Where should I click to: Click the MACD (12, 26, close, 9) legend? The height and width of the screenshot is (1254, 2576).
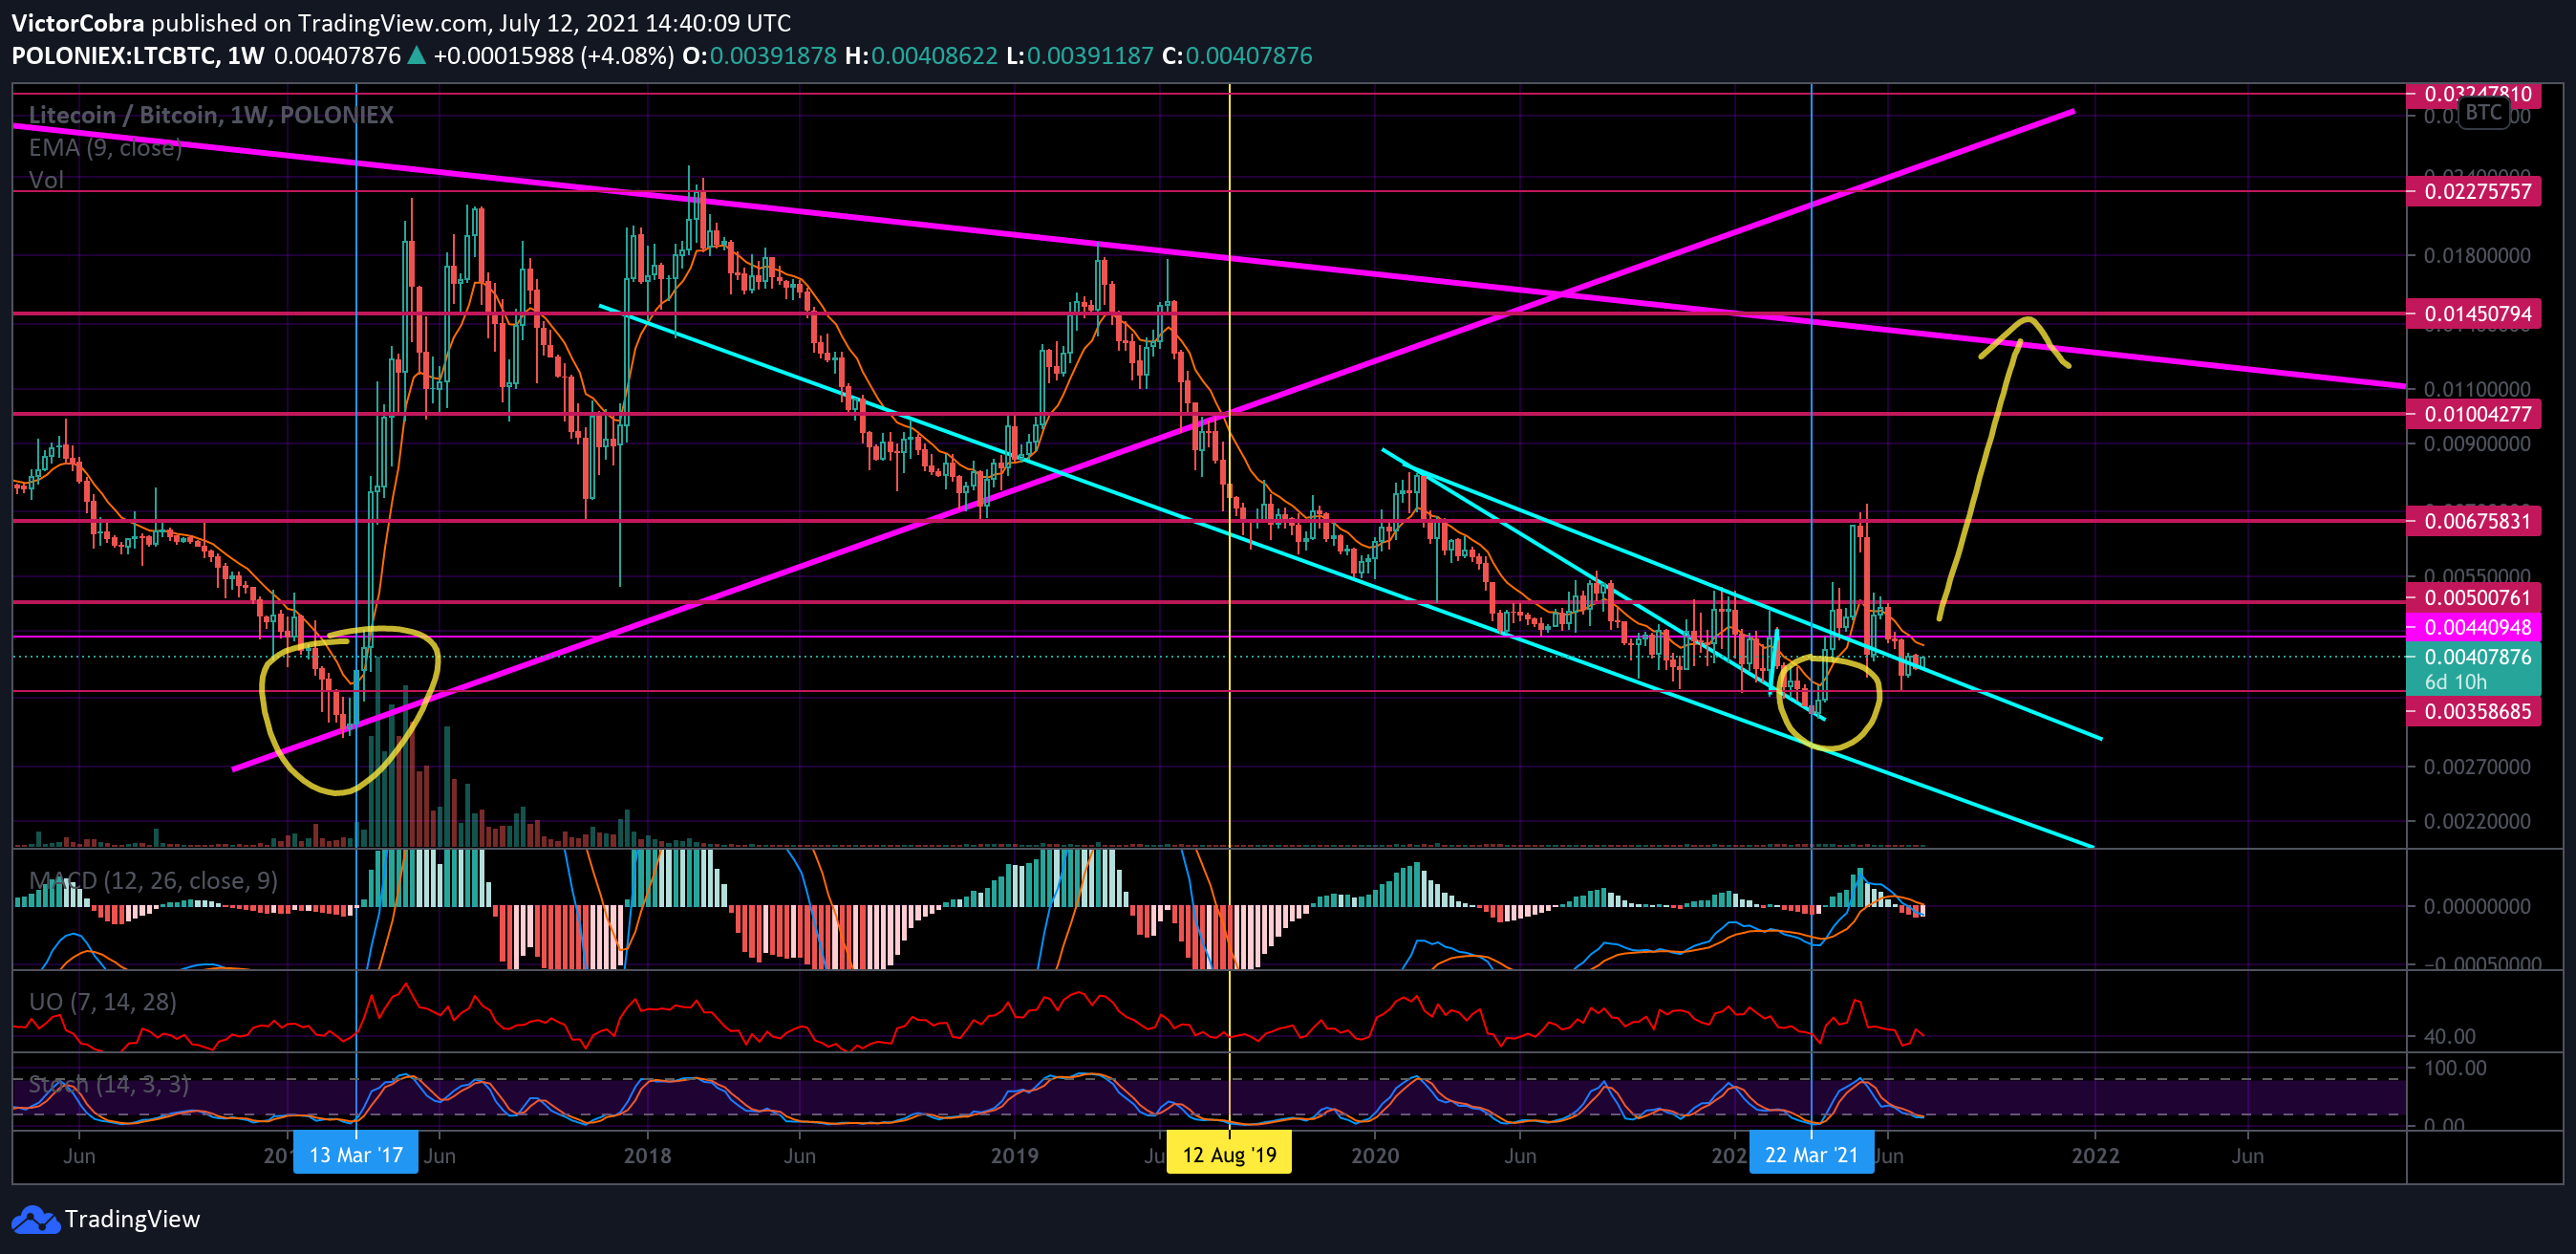[153, 881]
